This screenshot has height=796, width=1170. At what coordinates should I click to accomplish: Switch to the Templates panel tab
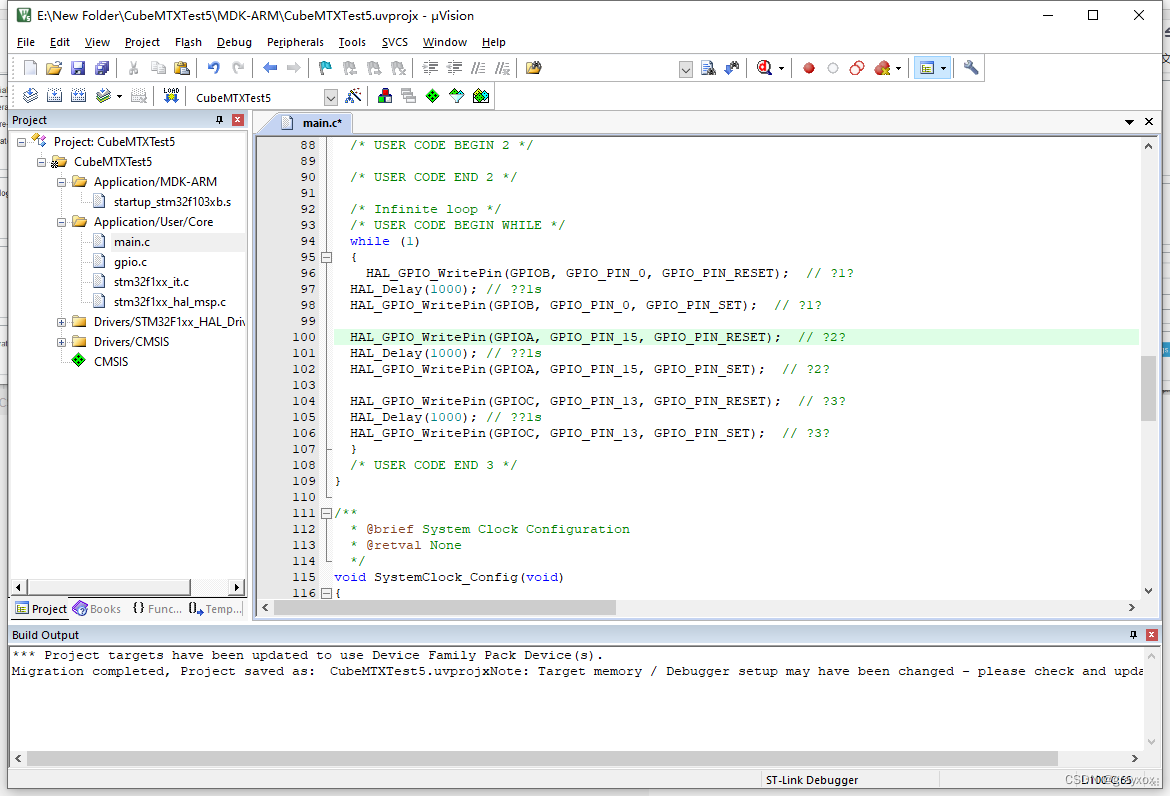click(x=216, y=609)
